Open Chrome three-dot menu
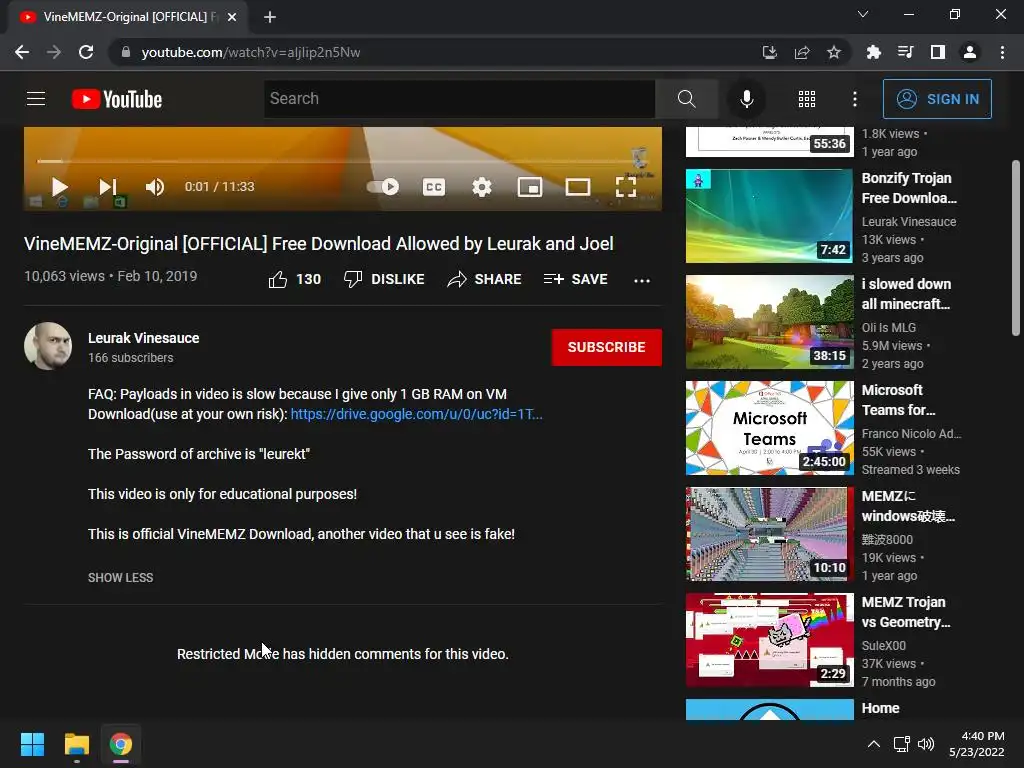The image size is (1024, 768). coord(1002,52)
